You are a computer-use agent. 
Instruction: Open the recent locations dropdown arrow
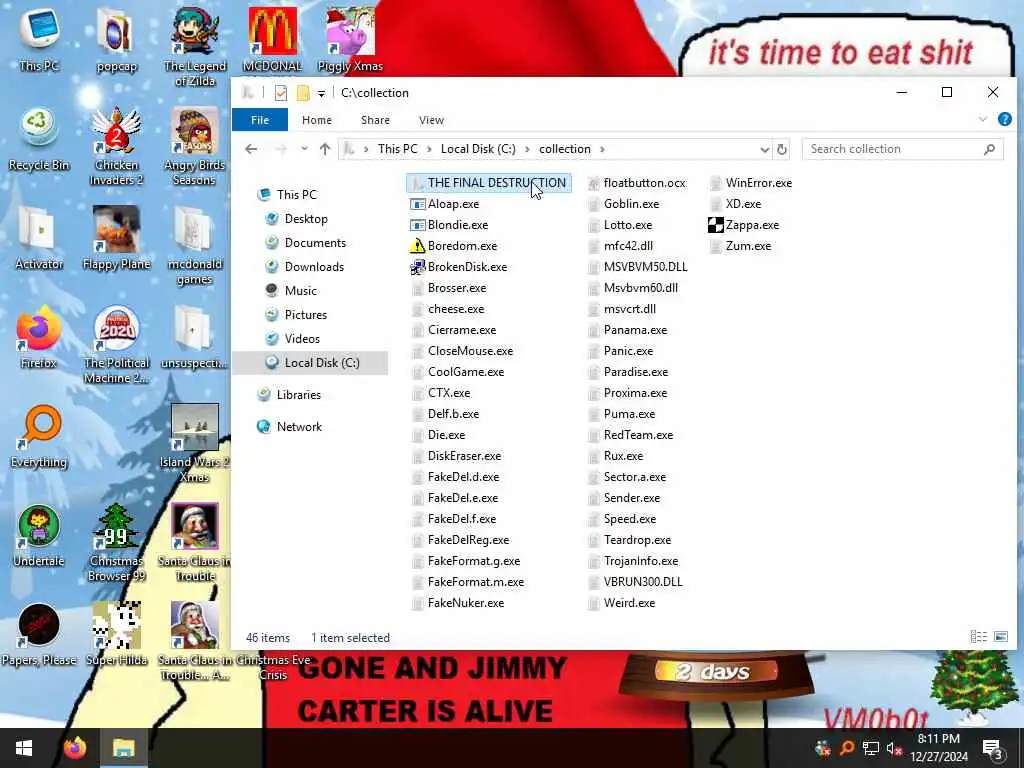click(304, 149)
